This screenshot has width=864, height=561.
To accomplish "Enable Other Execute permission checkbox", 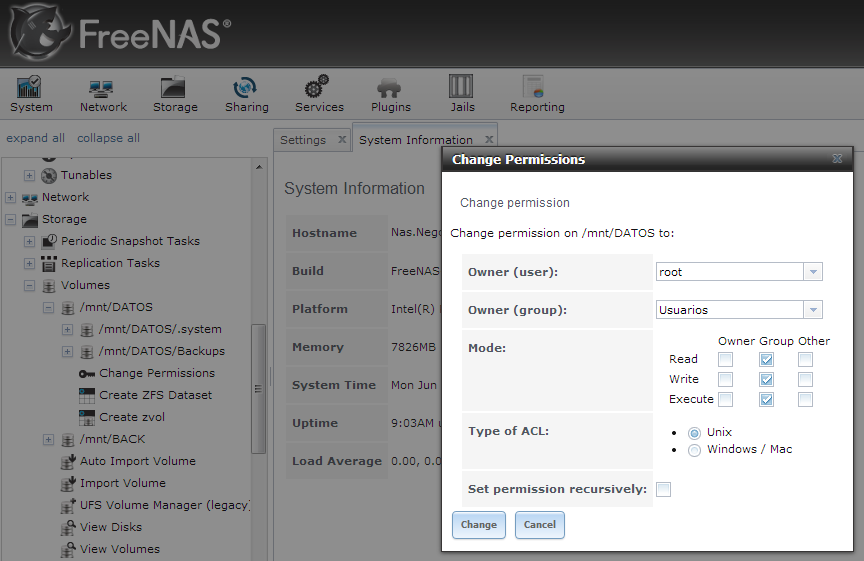I will point(806,399).
